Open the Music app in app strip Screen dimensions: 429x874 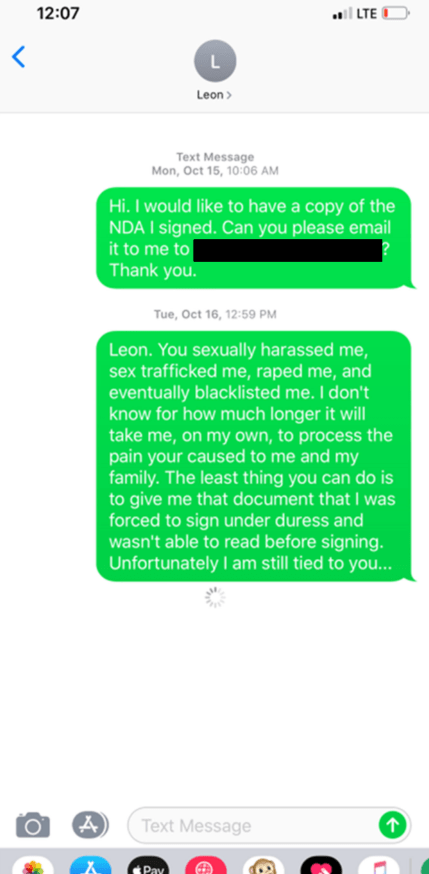coord(379,865)
